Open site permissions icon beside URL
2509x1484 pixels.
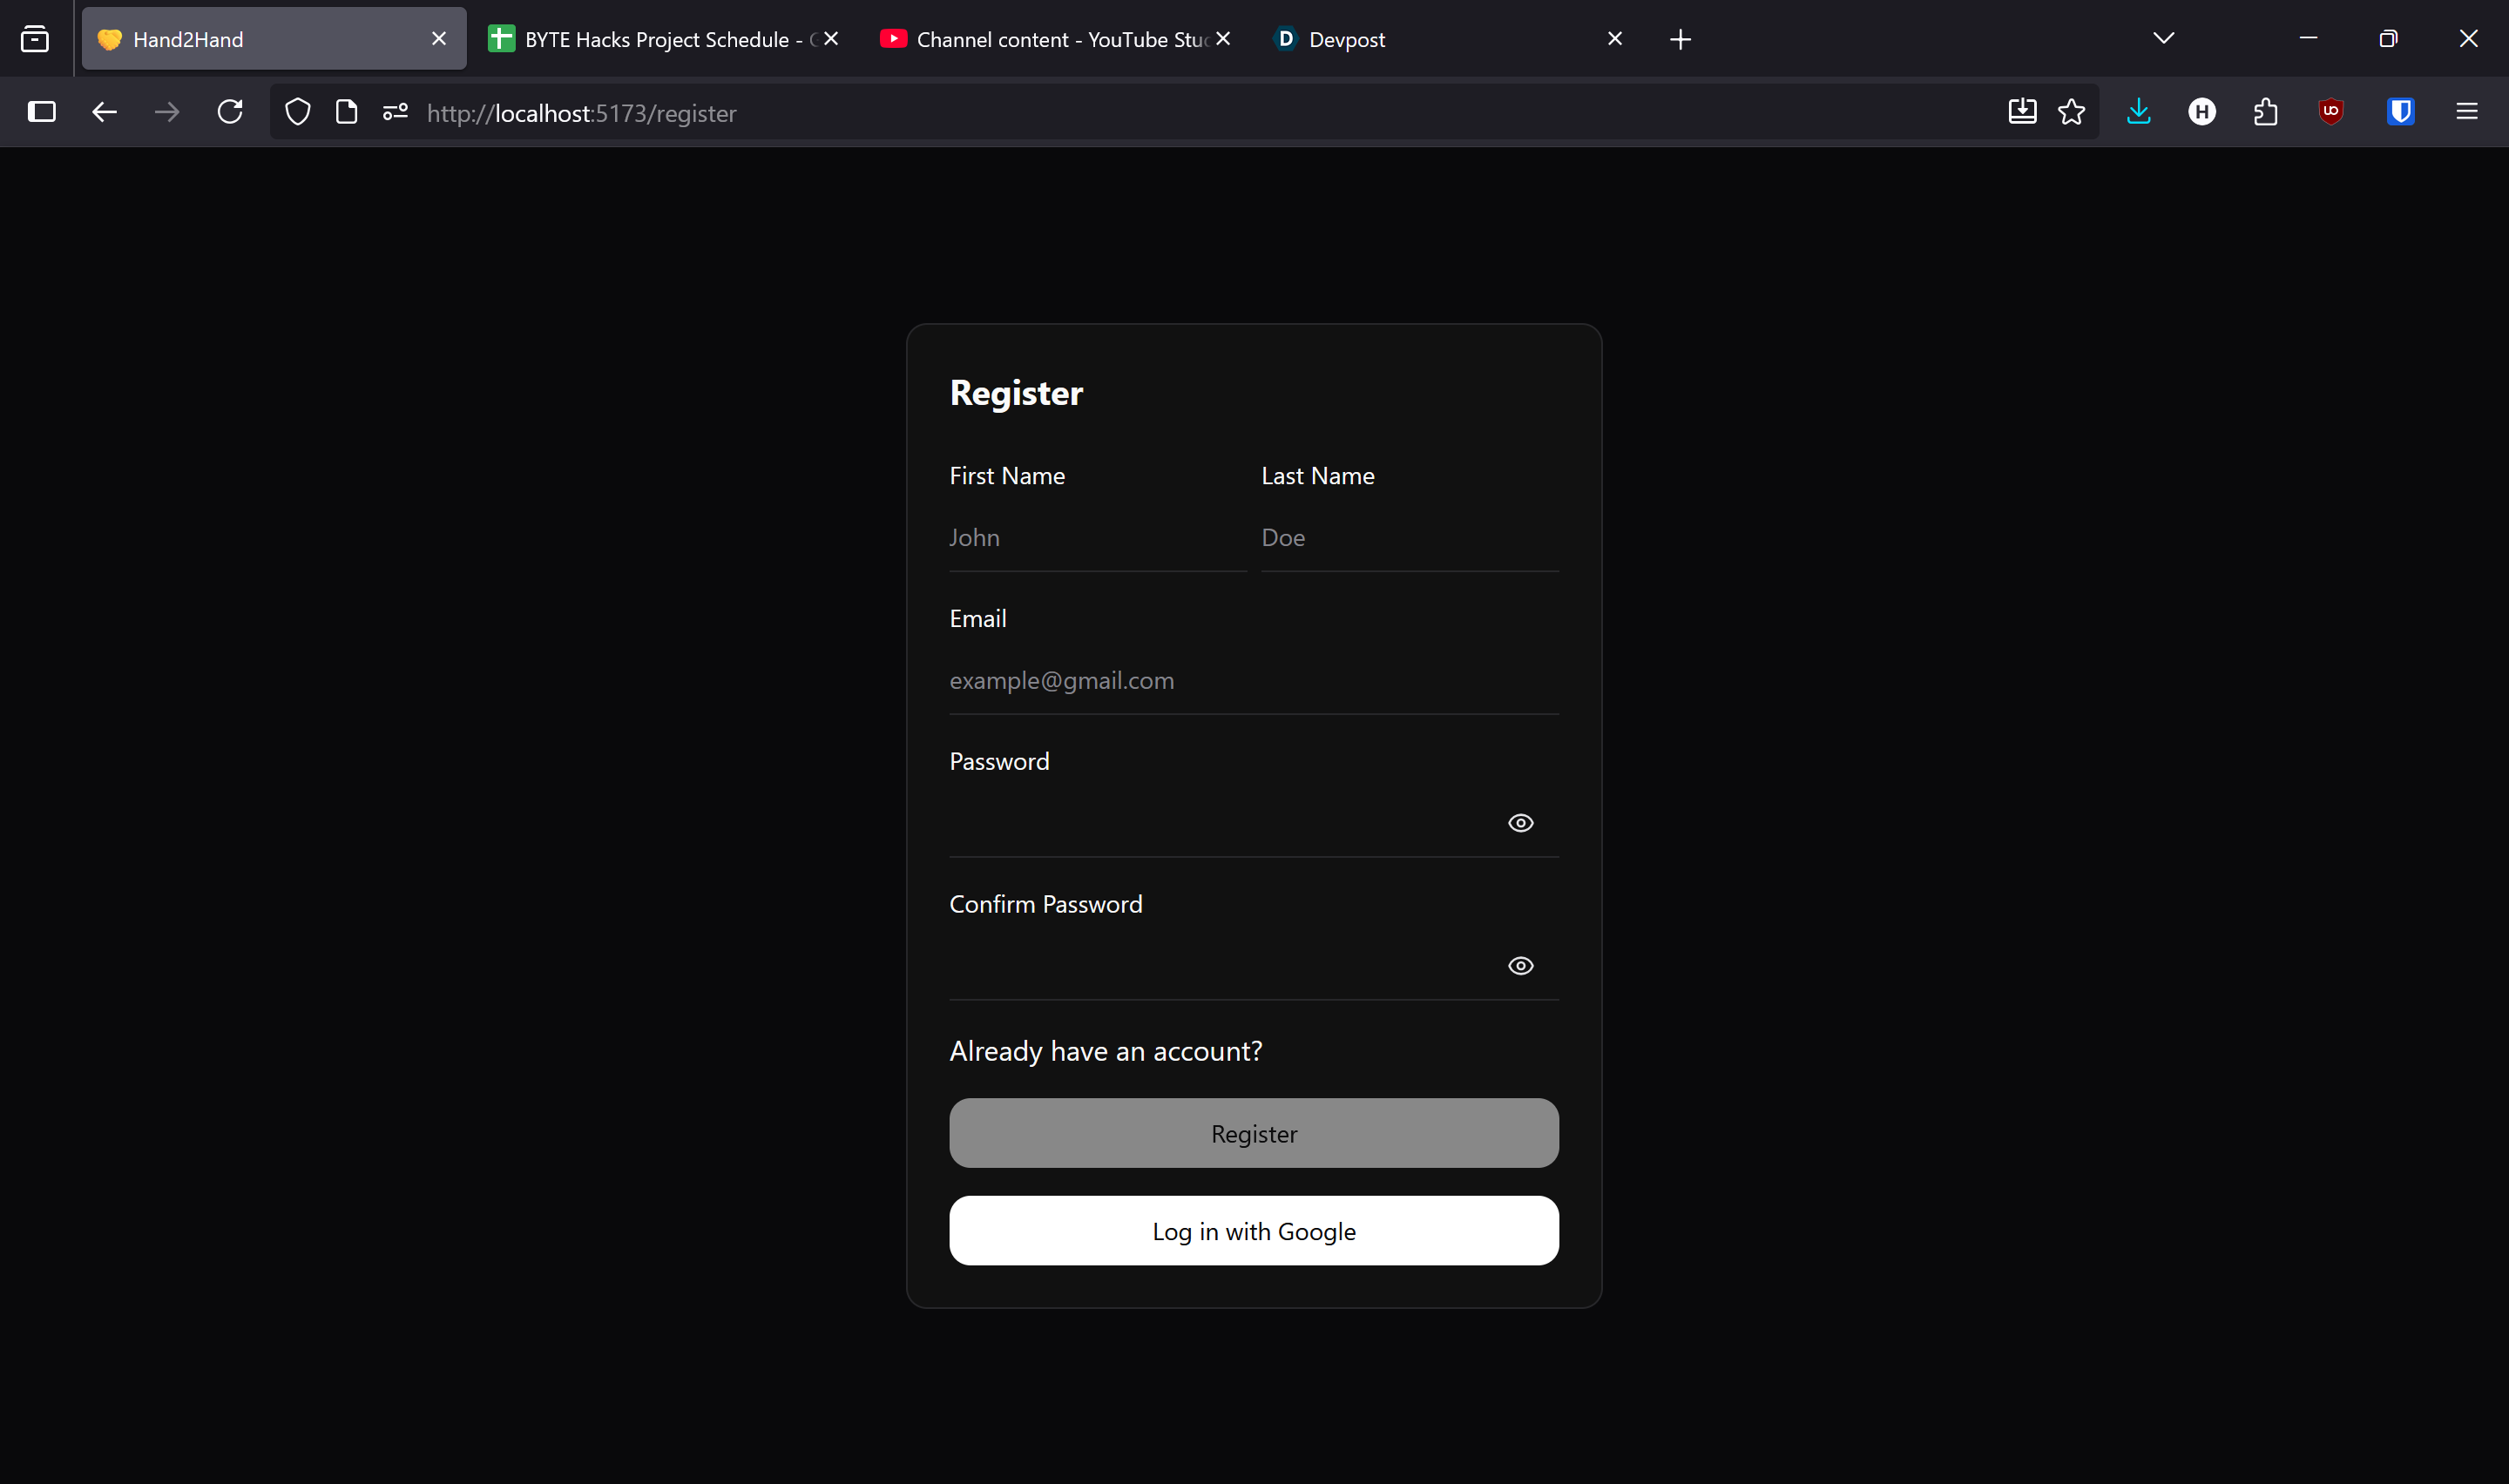coord(395,112)
